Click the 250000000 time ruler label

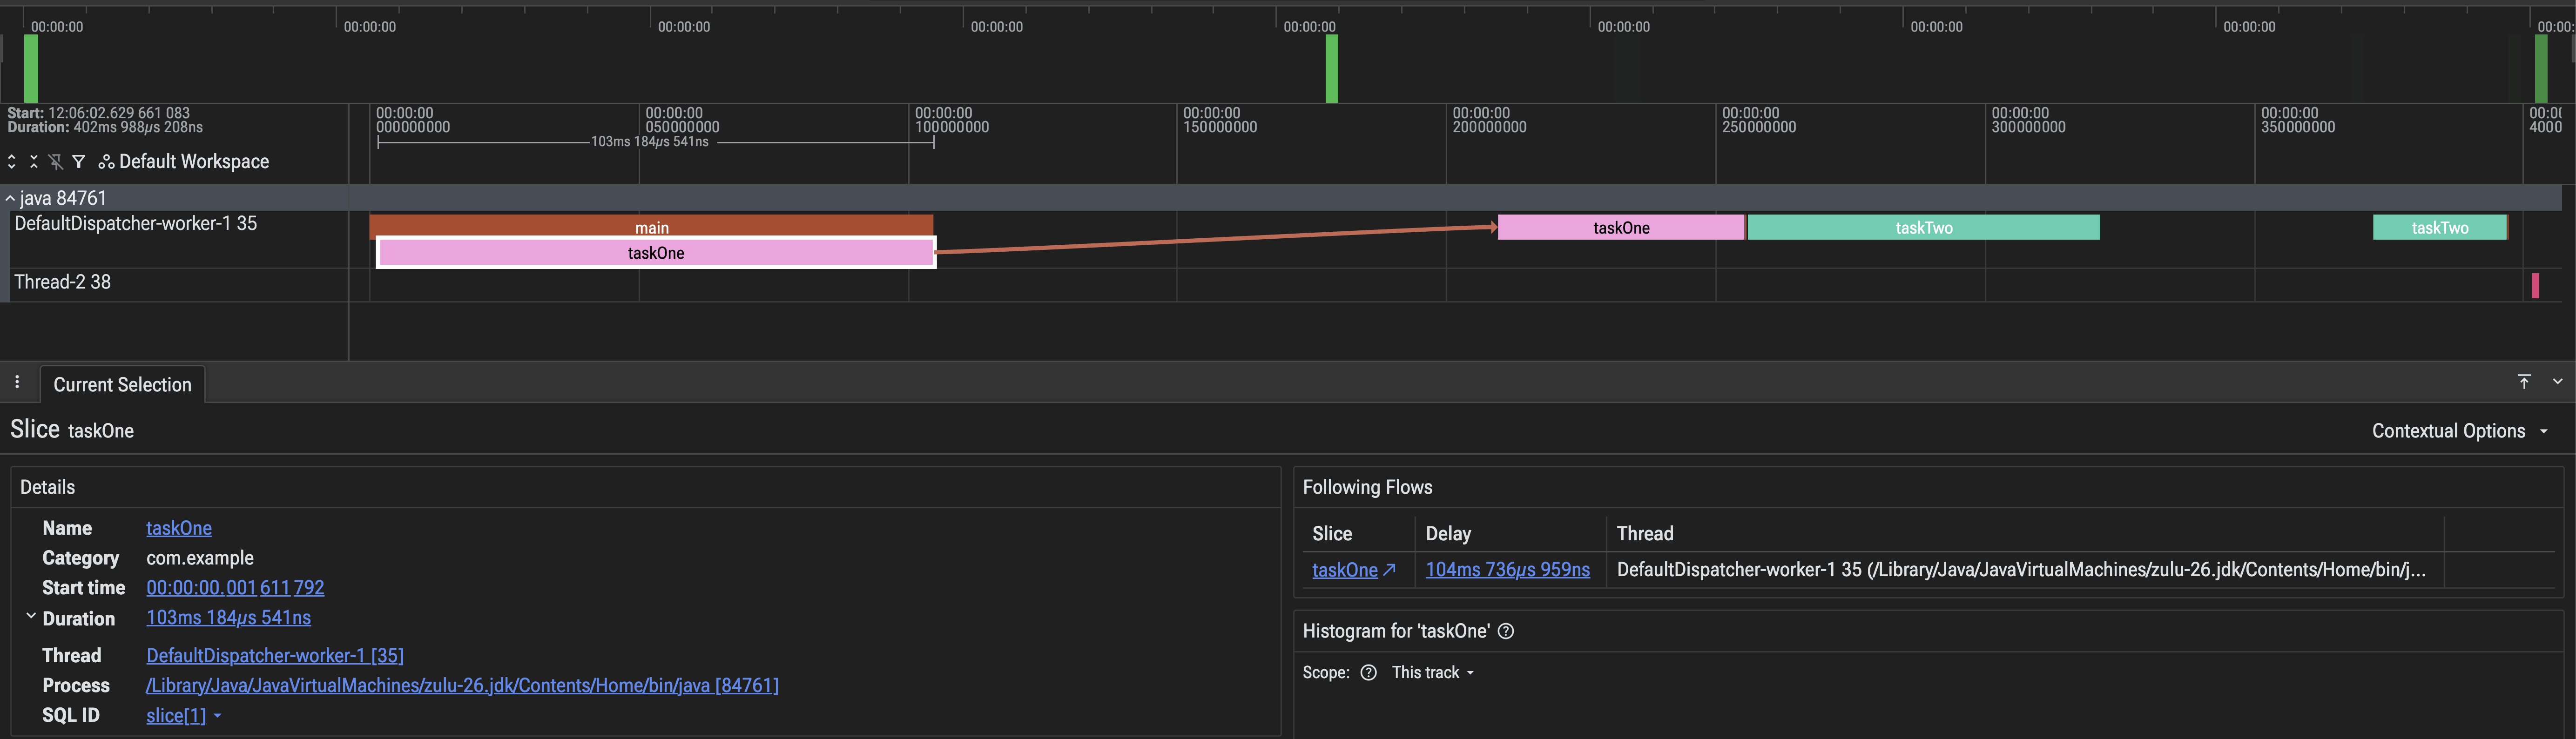(1759, 127)
